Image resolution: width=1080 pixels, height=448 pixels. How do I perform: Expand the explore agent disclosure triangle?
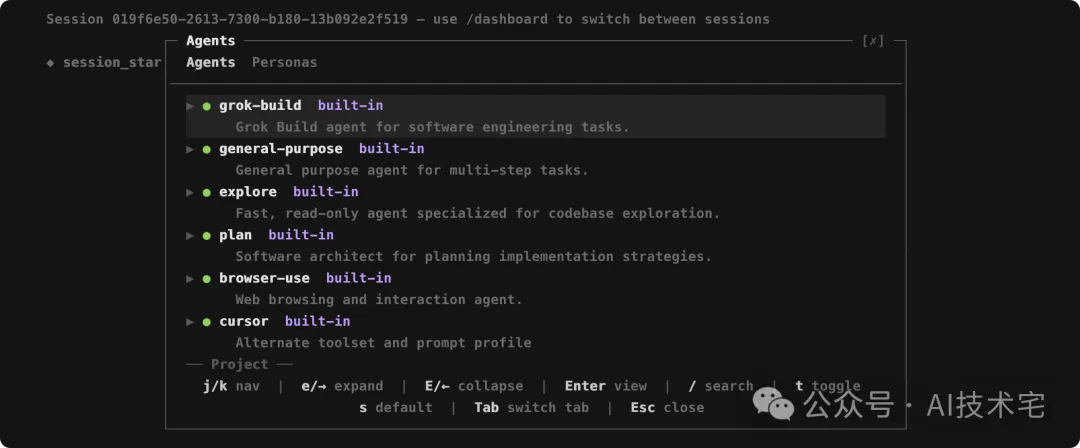pos(190,192)
